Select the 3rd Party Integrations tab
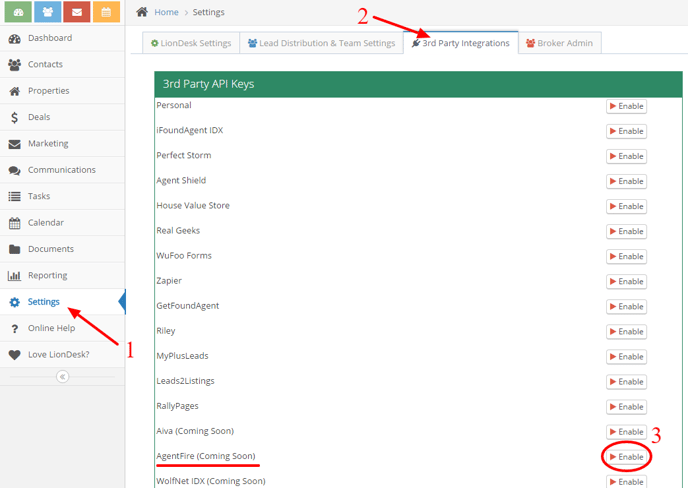Screen dimensions: 688x488 point(461,43)
